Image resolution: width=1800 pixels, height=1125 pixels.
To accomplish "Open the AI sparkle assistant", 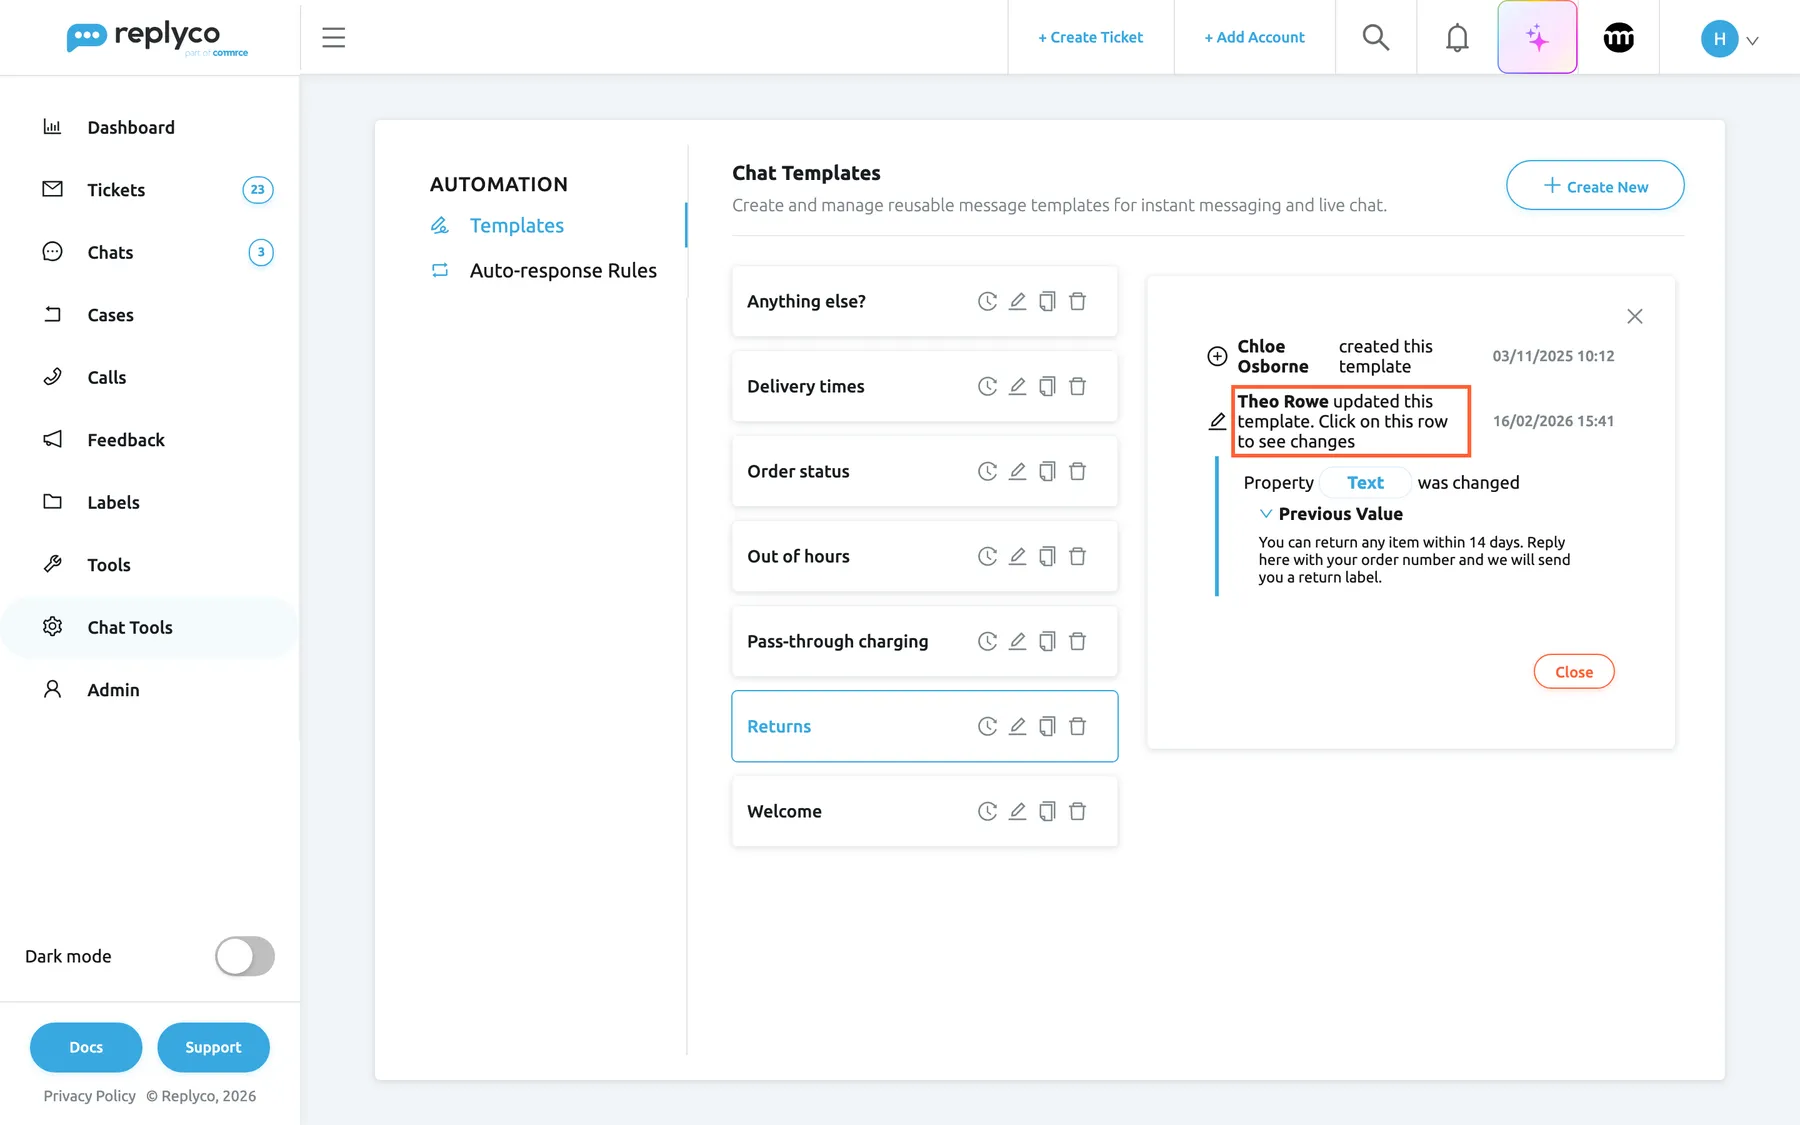I will click(1537, 37).
